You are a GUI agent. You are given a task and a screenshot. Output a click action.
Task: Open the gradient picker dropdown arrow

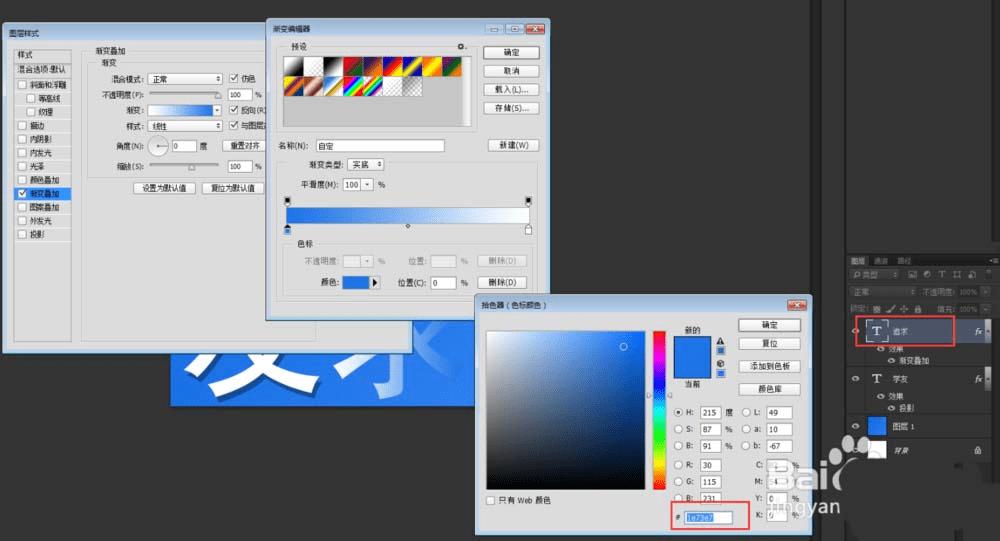217,110
